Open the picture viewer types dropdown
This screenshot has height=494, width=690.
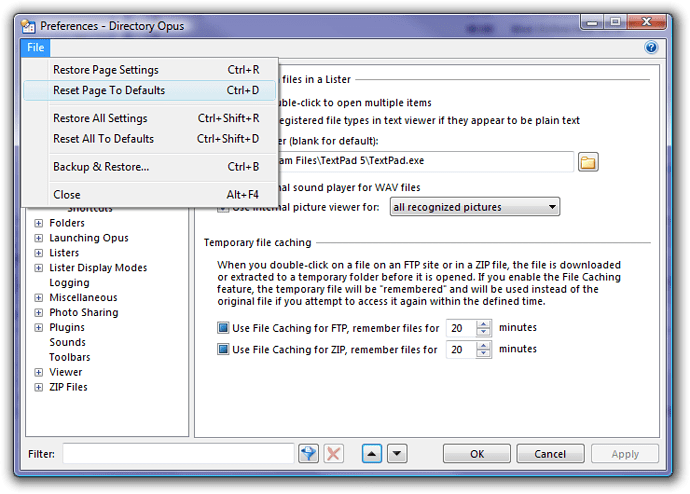point(474,207)
